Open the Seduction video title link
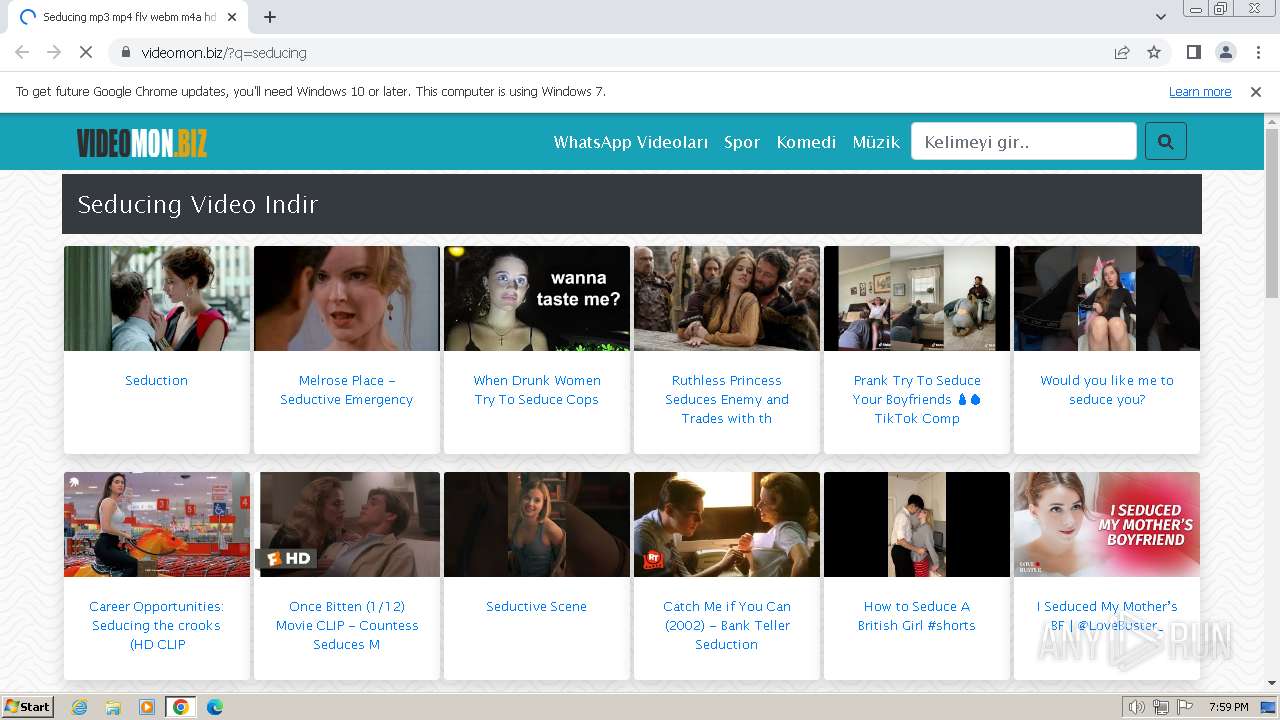This screenshot has width=1280, height=720. point(156,380)
